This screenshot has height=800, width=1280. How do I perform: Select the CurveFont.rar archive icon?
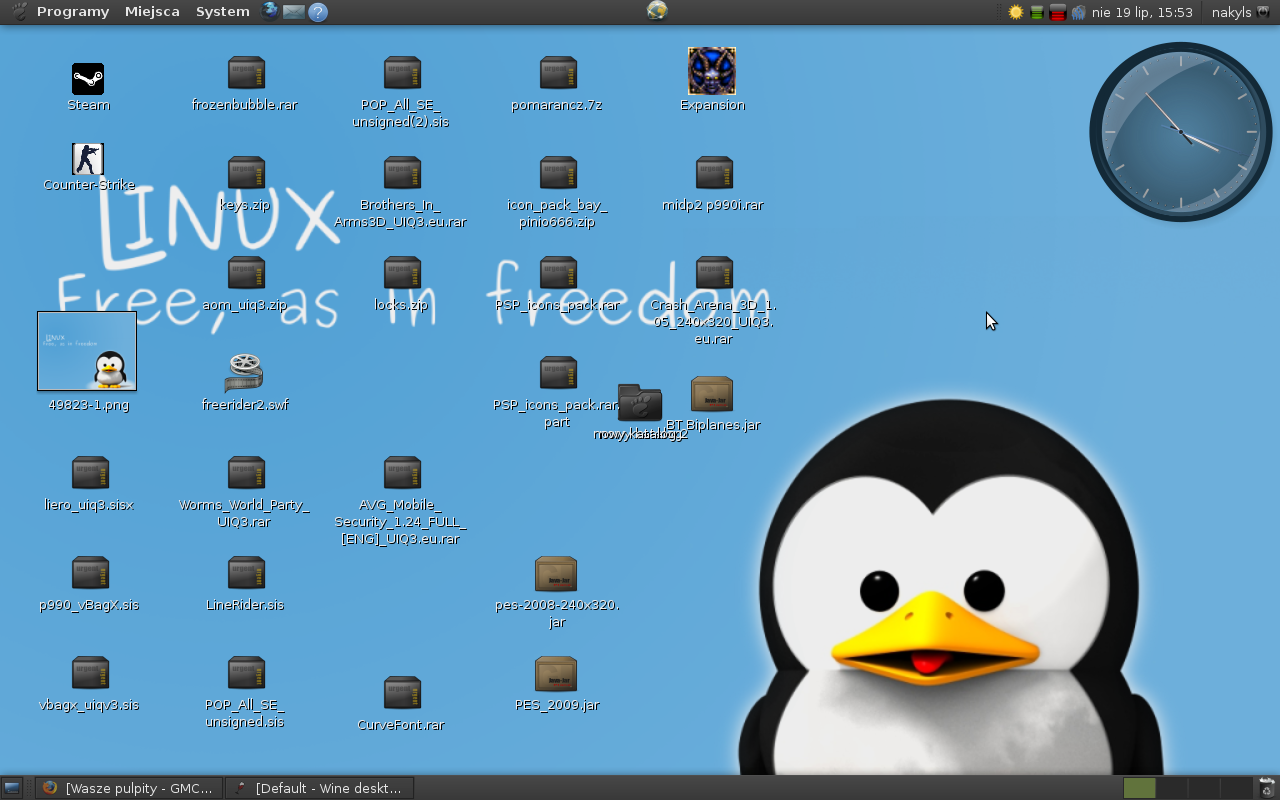click(x=401, y=694)
